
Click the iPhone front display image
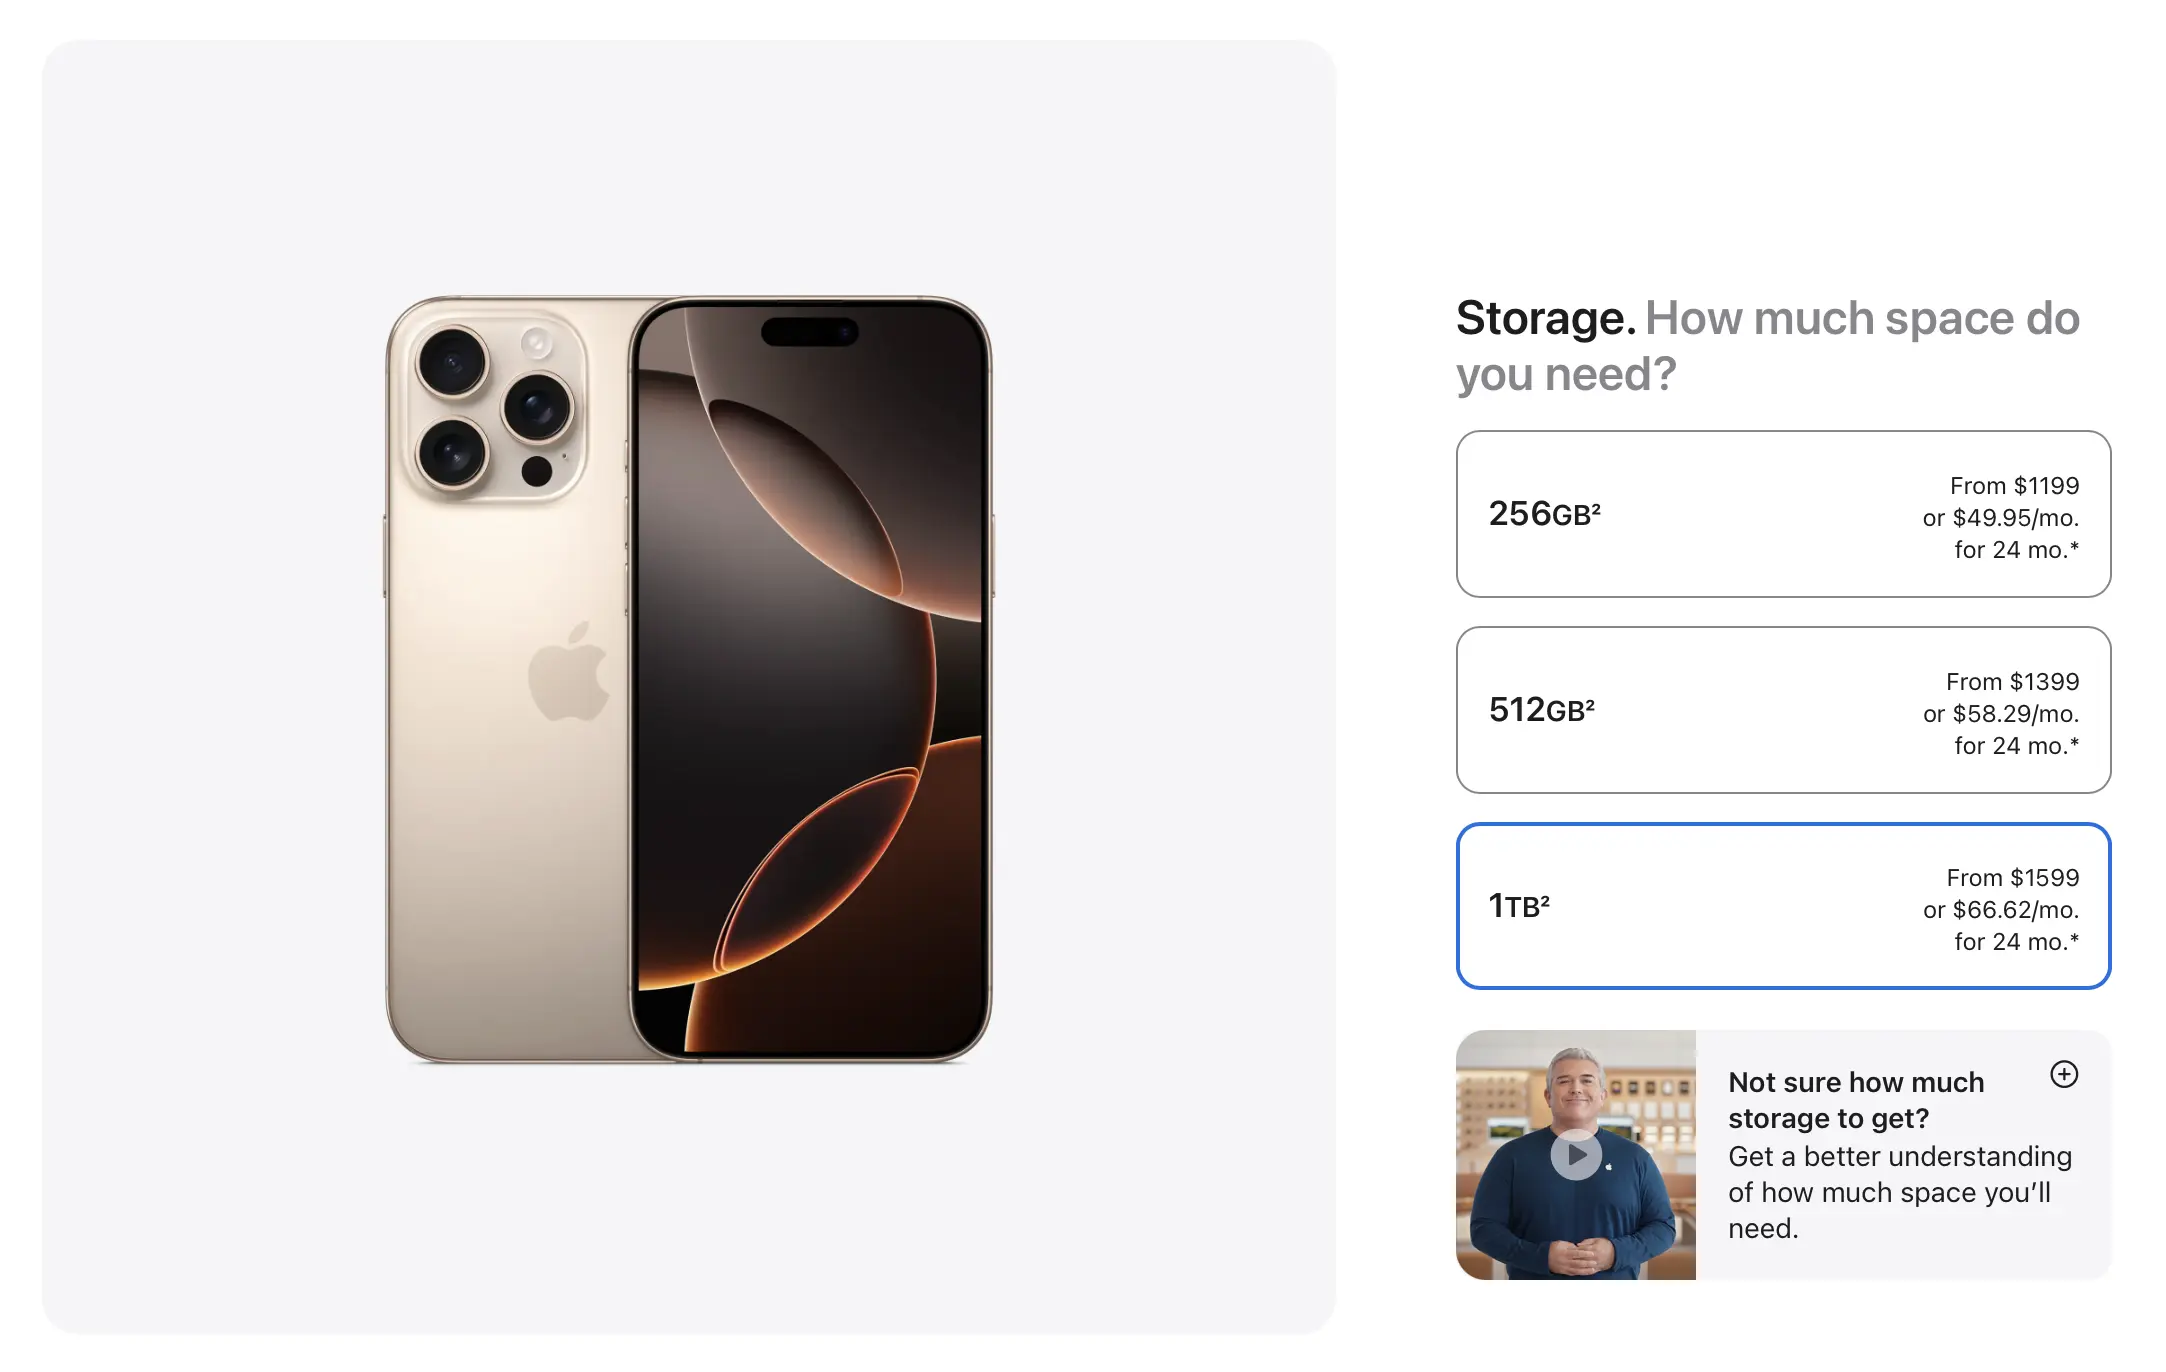pos(810,680)
